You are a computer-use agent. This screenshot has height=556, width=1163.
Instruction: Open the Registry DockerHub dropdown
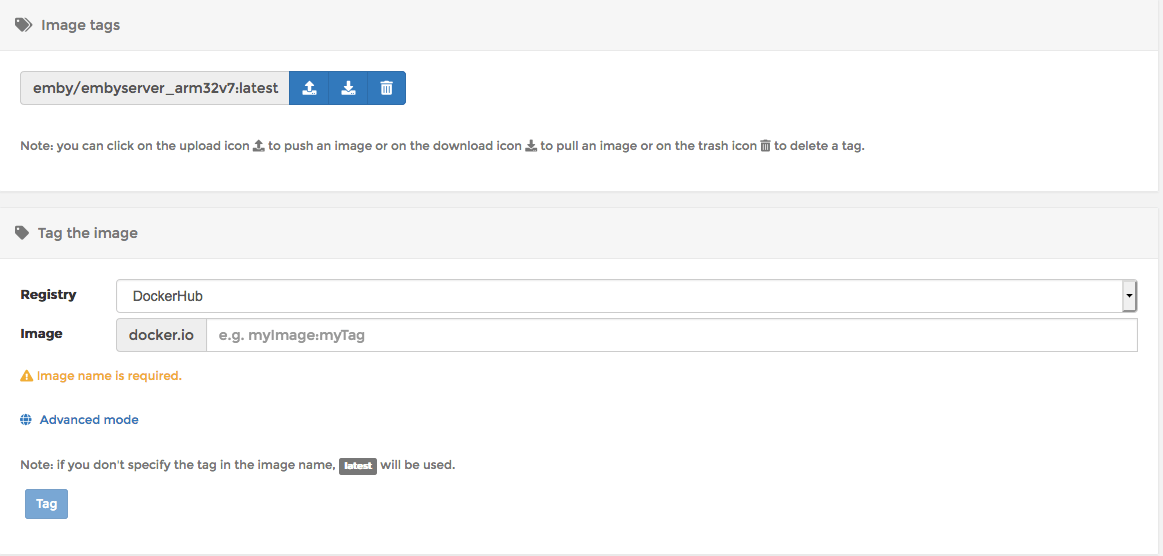[627, 296]
